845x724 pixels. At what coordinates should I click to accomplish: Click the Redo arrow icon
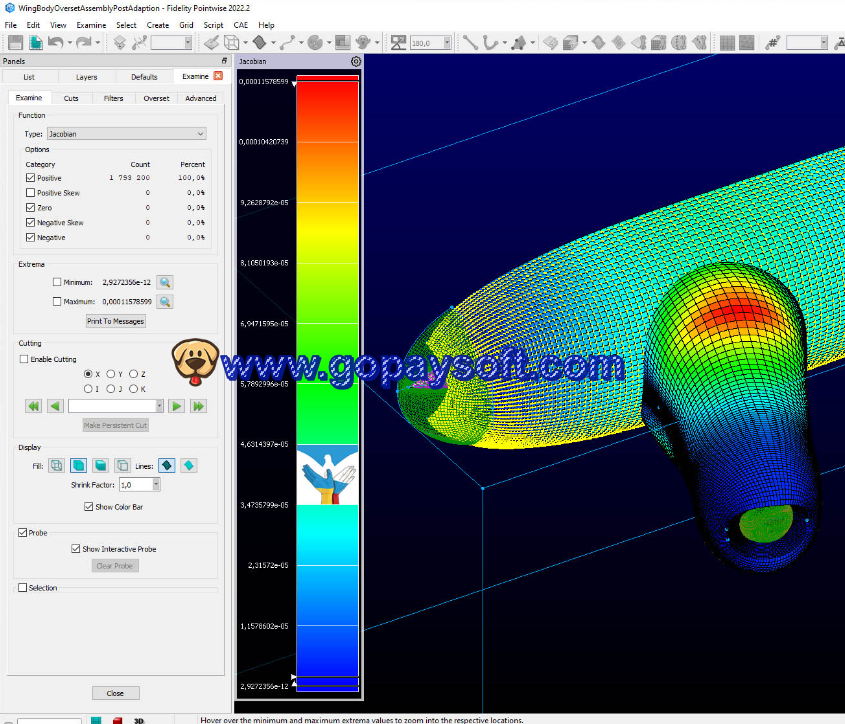coord(84,42)
